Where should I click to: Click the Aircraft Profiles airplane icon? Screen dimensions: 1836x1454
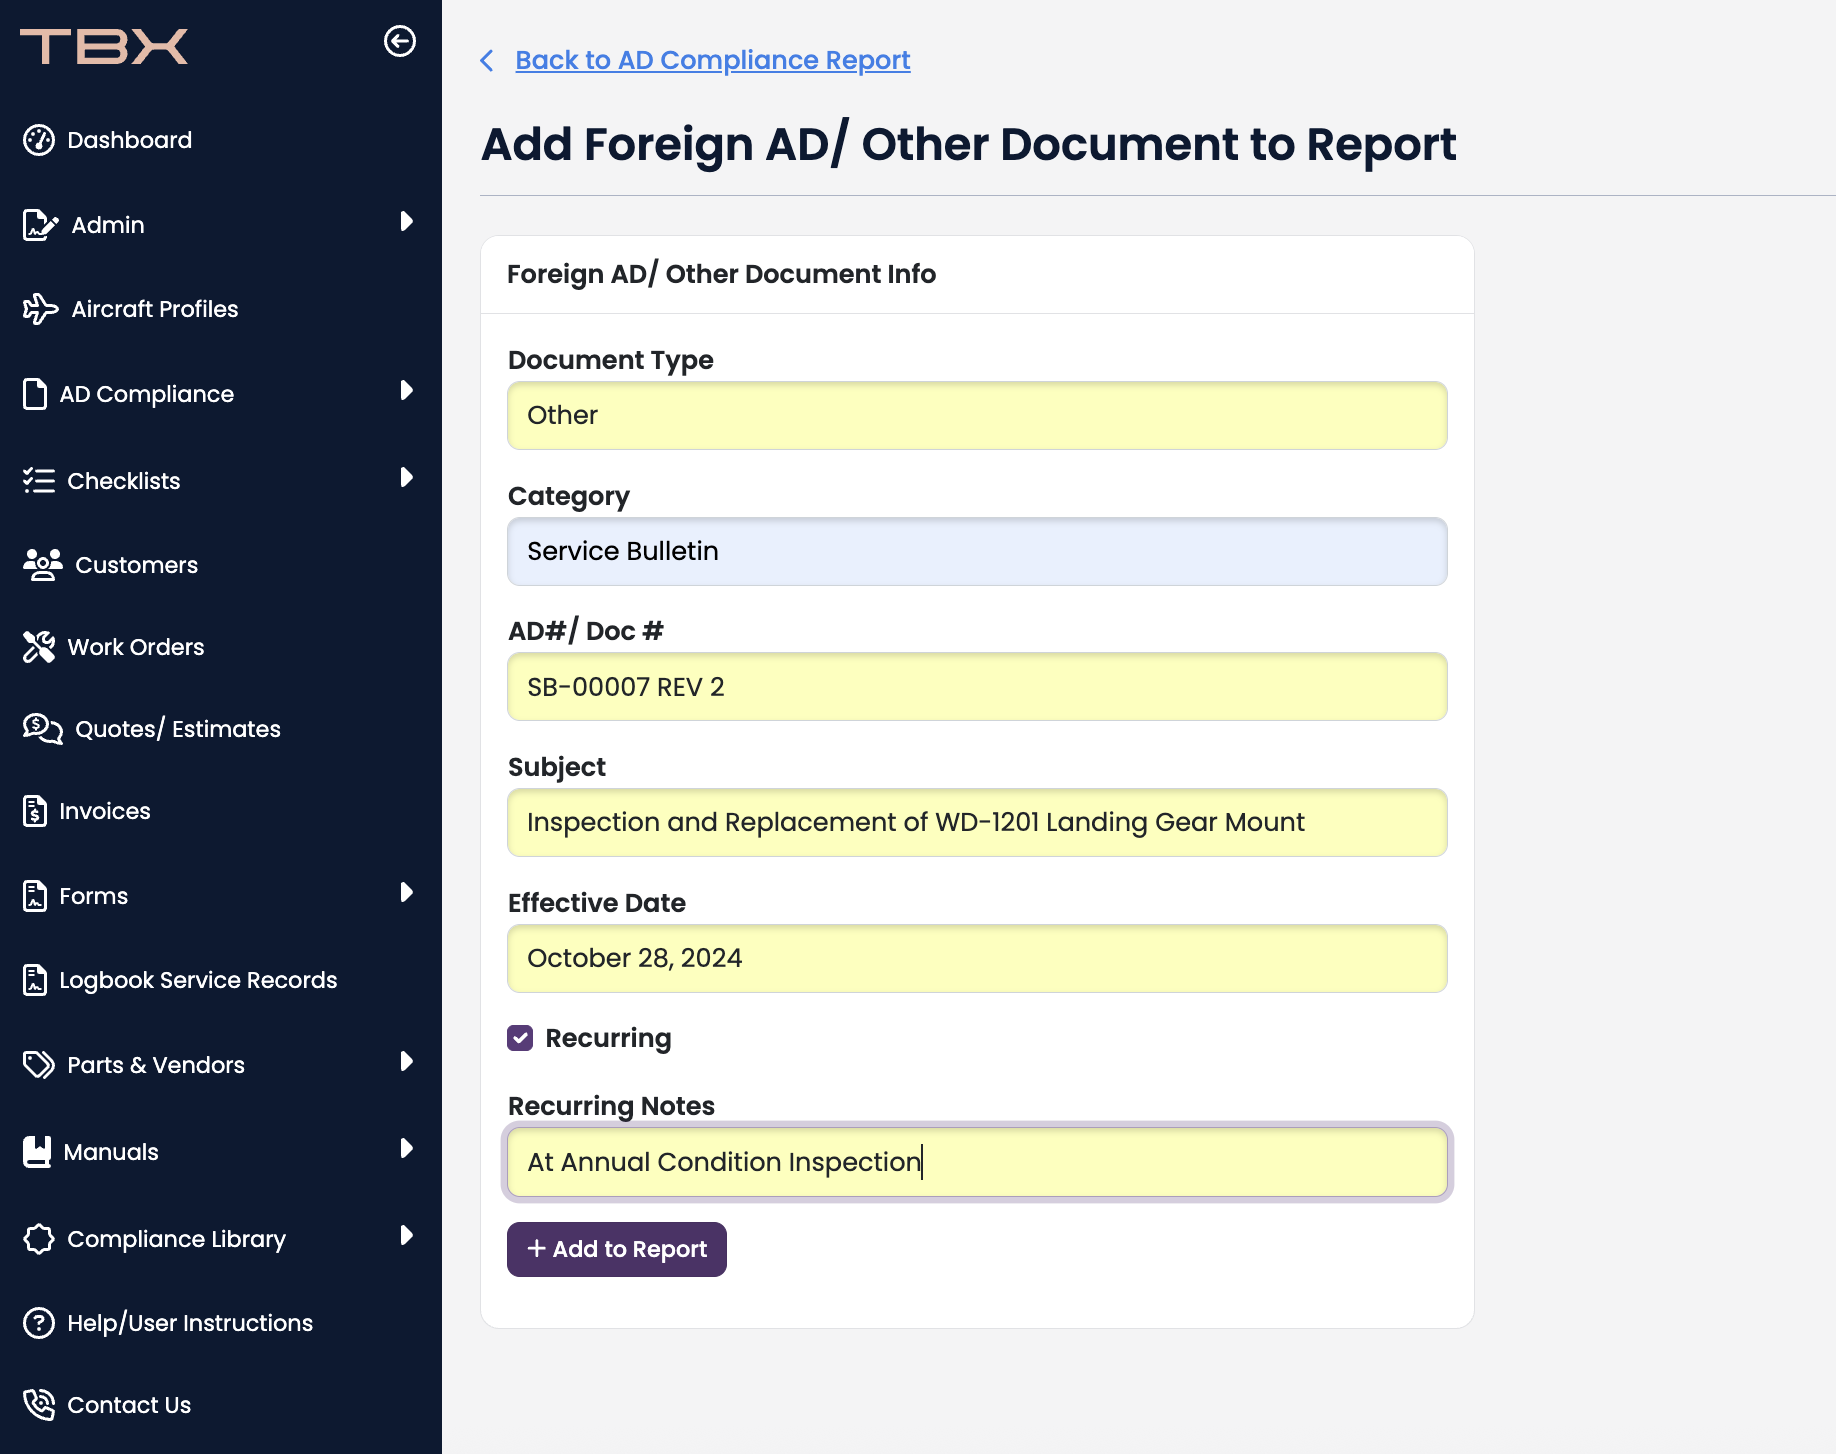(40, 309)
